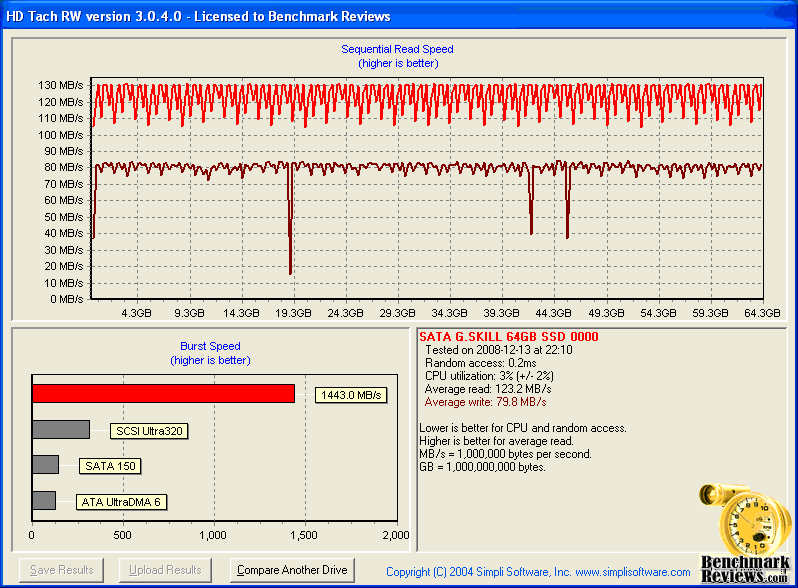Click the gray SATA 150 bar
798x588 pixels.
(x=45, y=465)
